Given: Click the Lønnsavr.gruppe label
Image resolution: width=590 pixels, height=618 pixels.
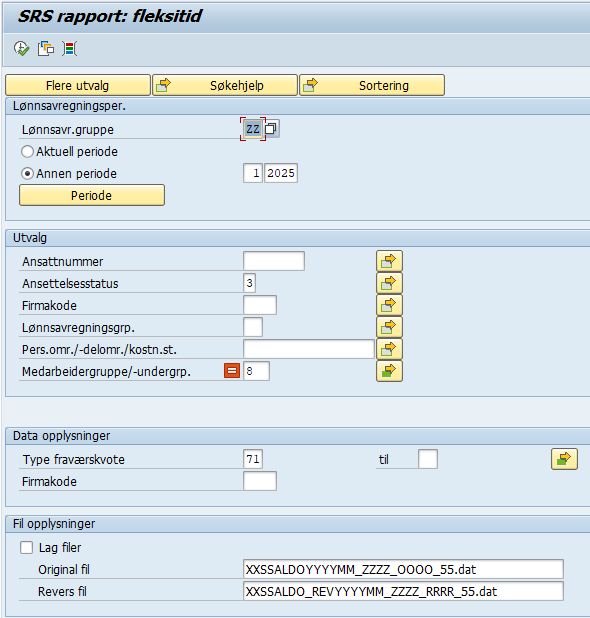Looking at the screenshot, I should pos(68,130).
